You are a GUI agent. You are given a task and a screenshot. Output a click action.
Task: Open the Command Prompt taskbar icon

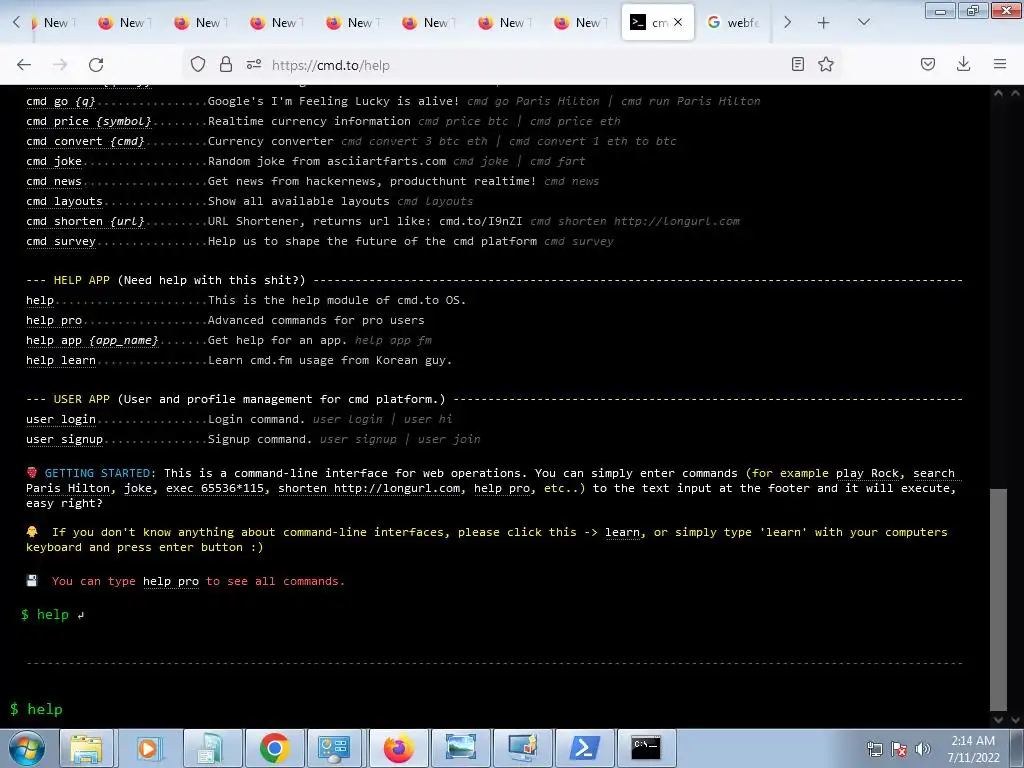(646, 748)
